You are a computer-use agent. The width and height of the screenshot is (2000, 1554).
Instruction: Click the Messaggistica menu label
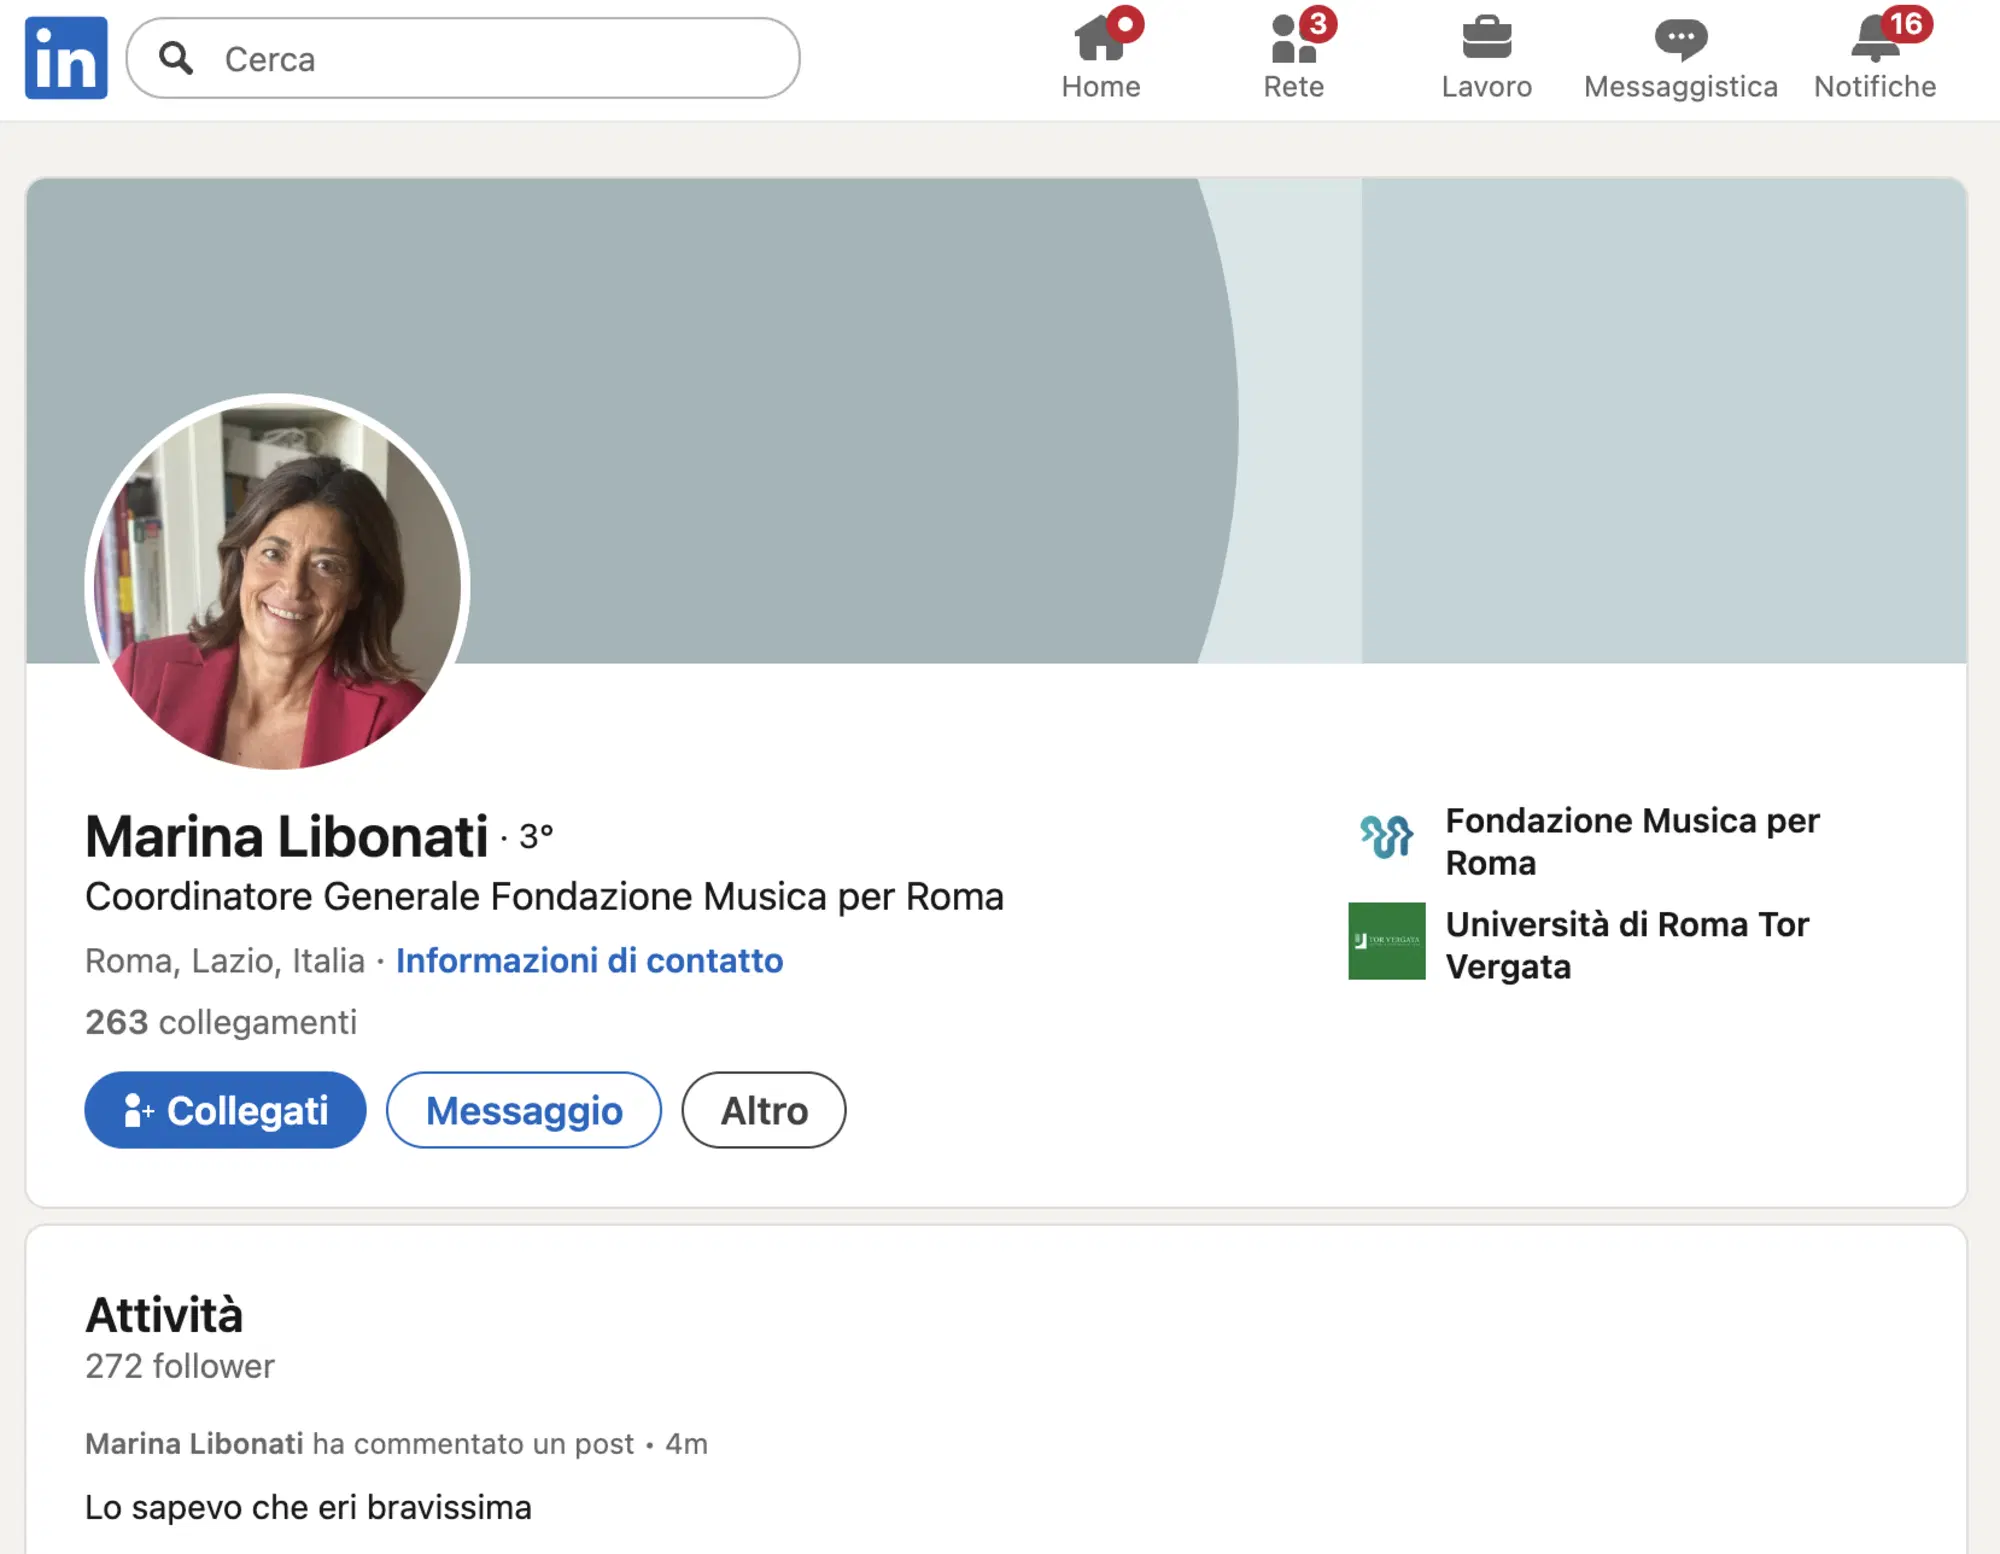(x=1681, y=87)
